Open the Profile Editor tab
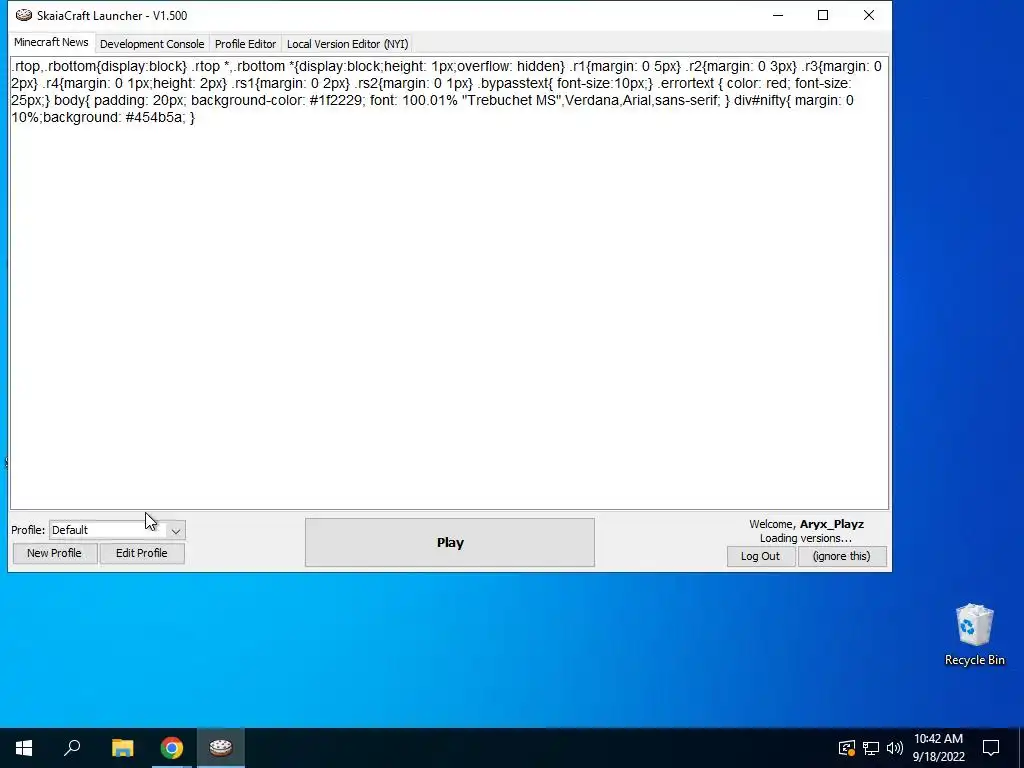1024x768 pixels. (x=245, y=44)
